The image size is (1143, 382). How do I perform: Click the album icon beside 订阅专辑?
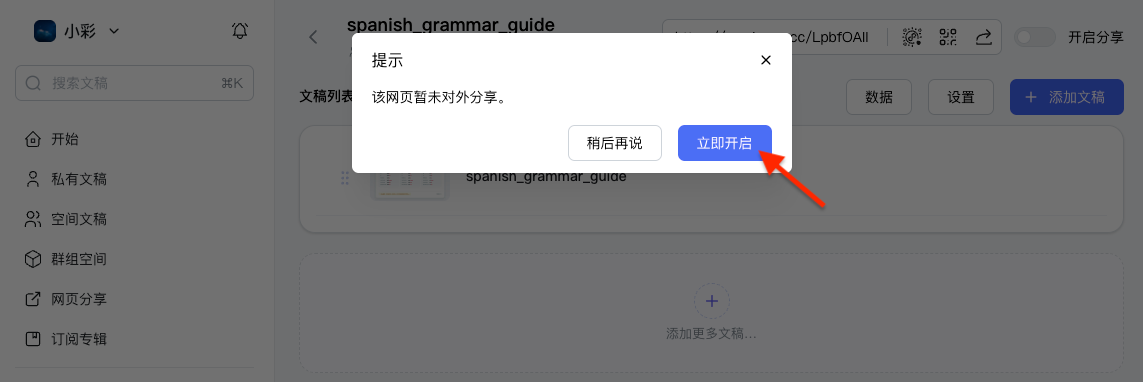click(33, 339)
